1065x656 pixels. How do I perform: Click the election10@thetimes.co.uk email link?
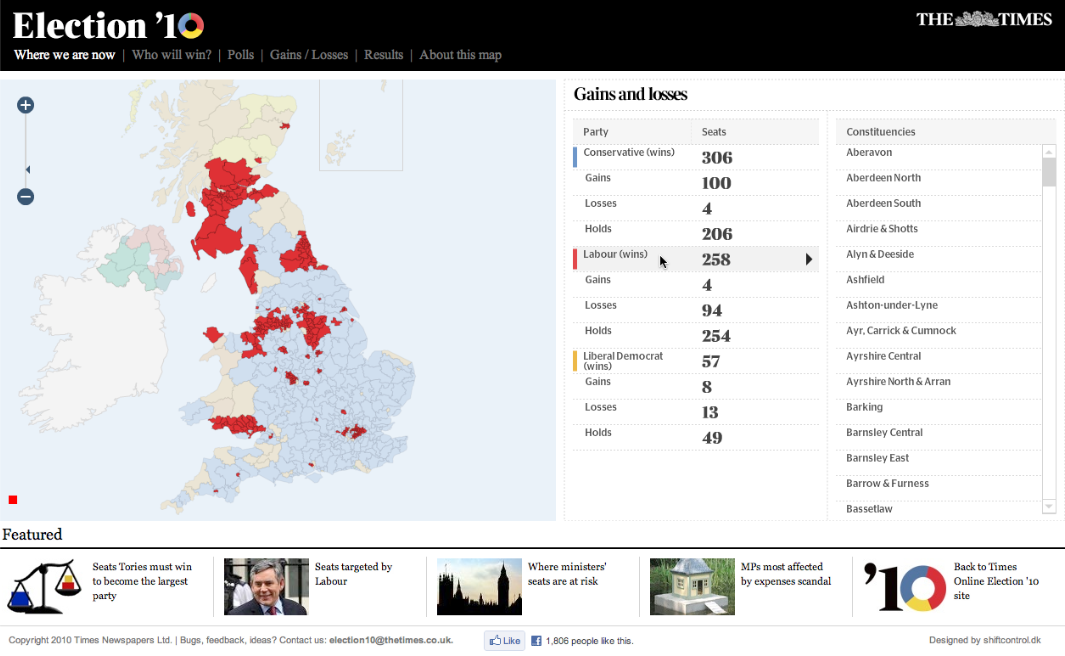[391, 640]
